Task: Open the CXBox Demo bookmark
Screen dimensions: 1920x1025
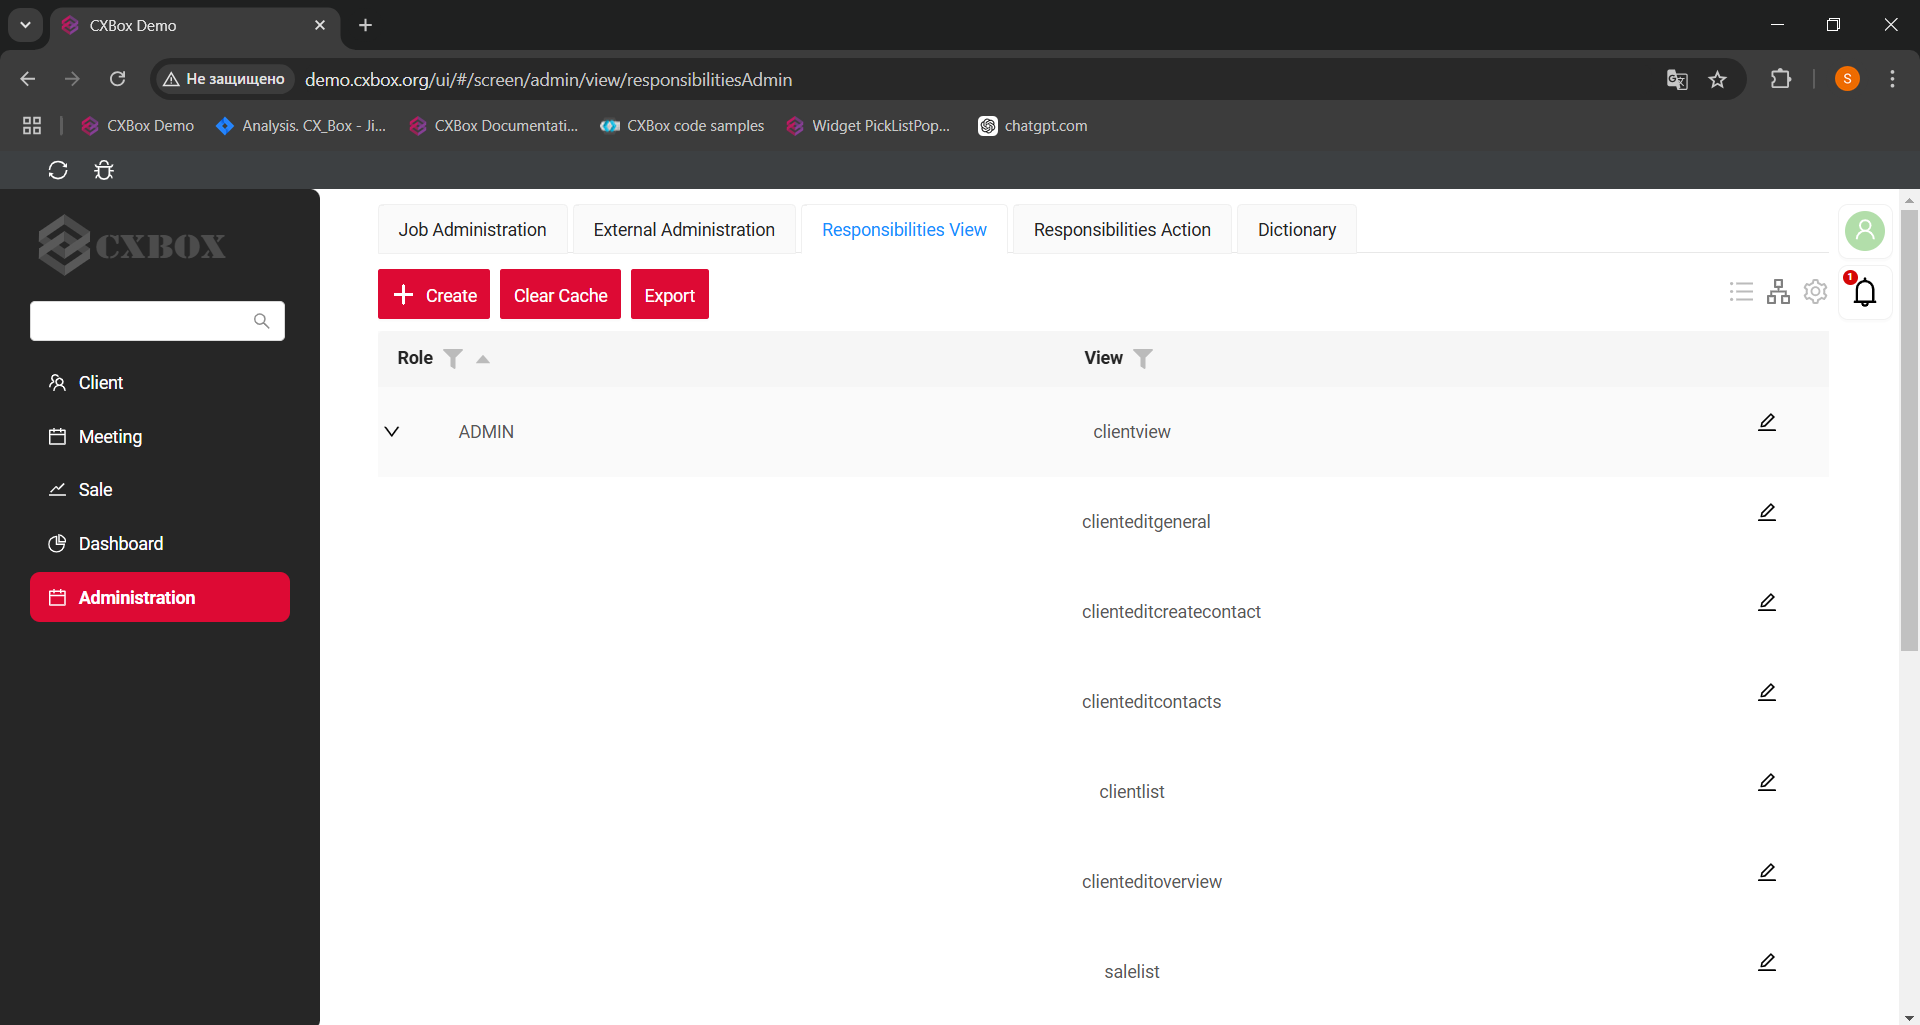Action: 138,125
